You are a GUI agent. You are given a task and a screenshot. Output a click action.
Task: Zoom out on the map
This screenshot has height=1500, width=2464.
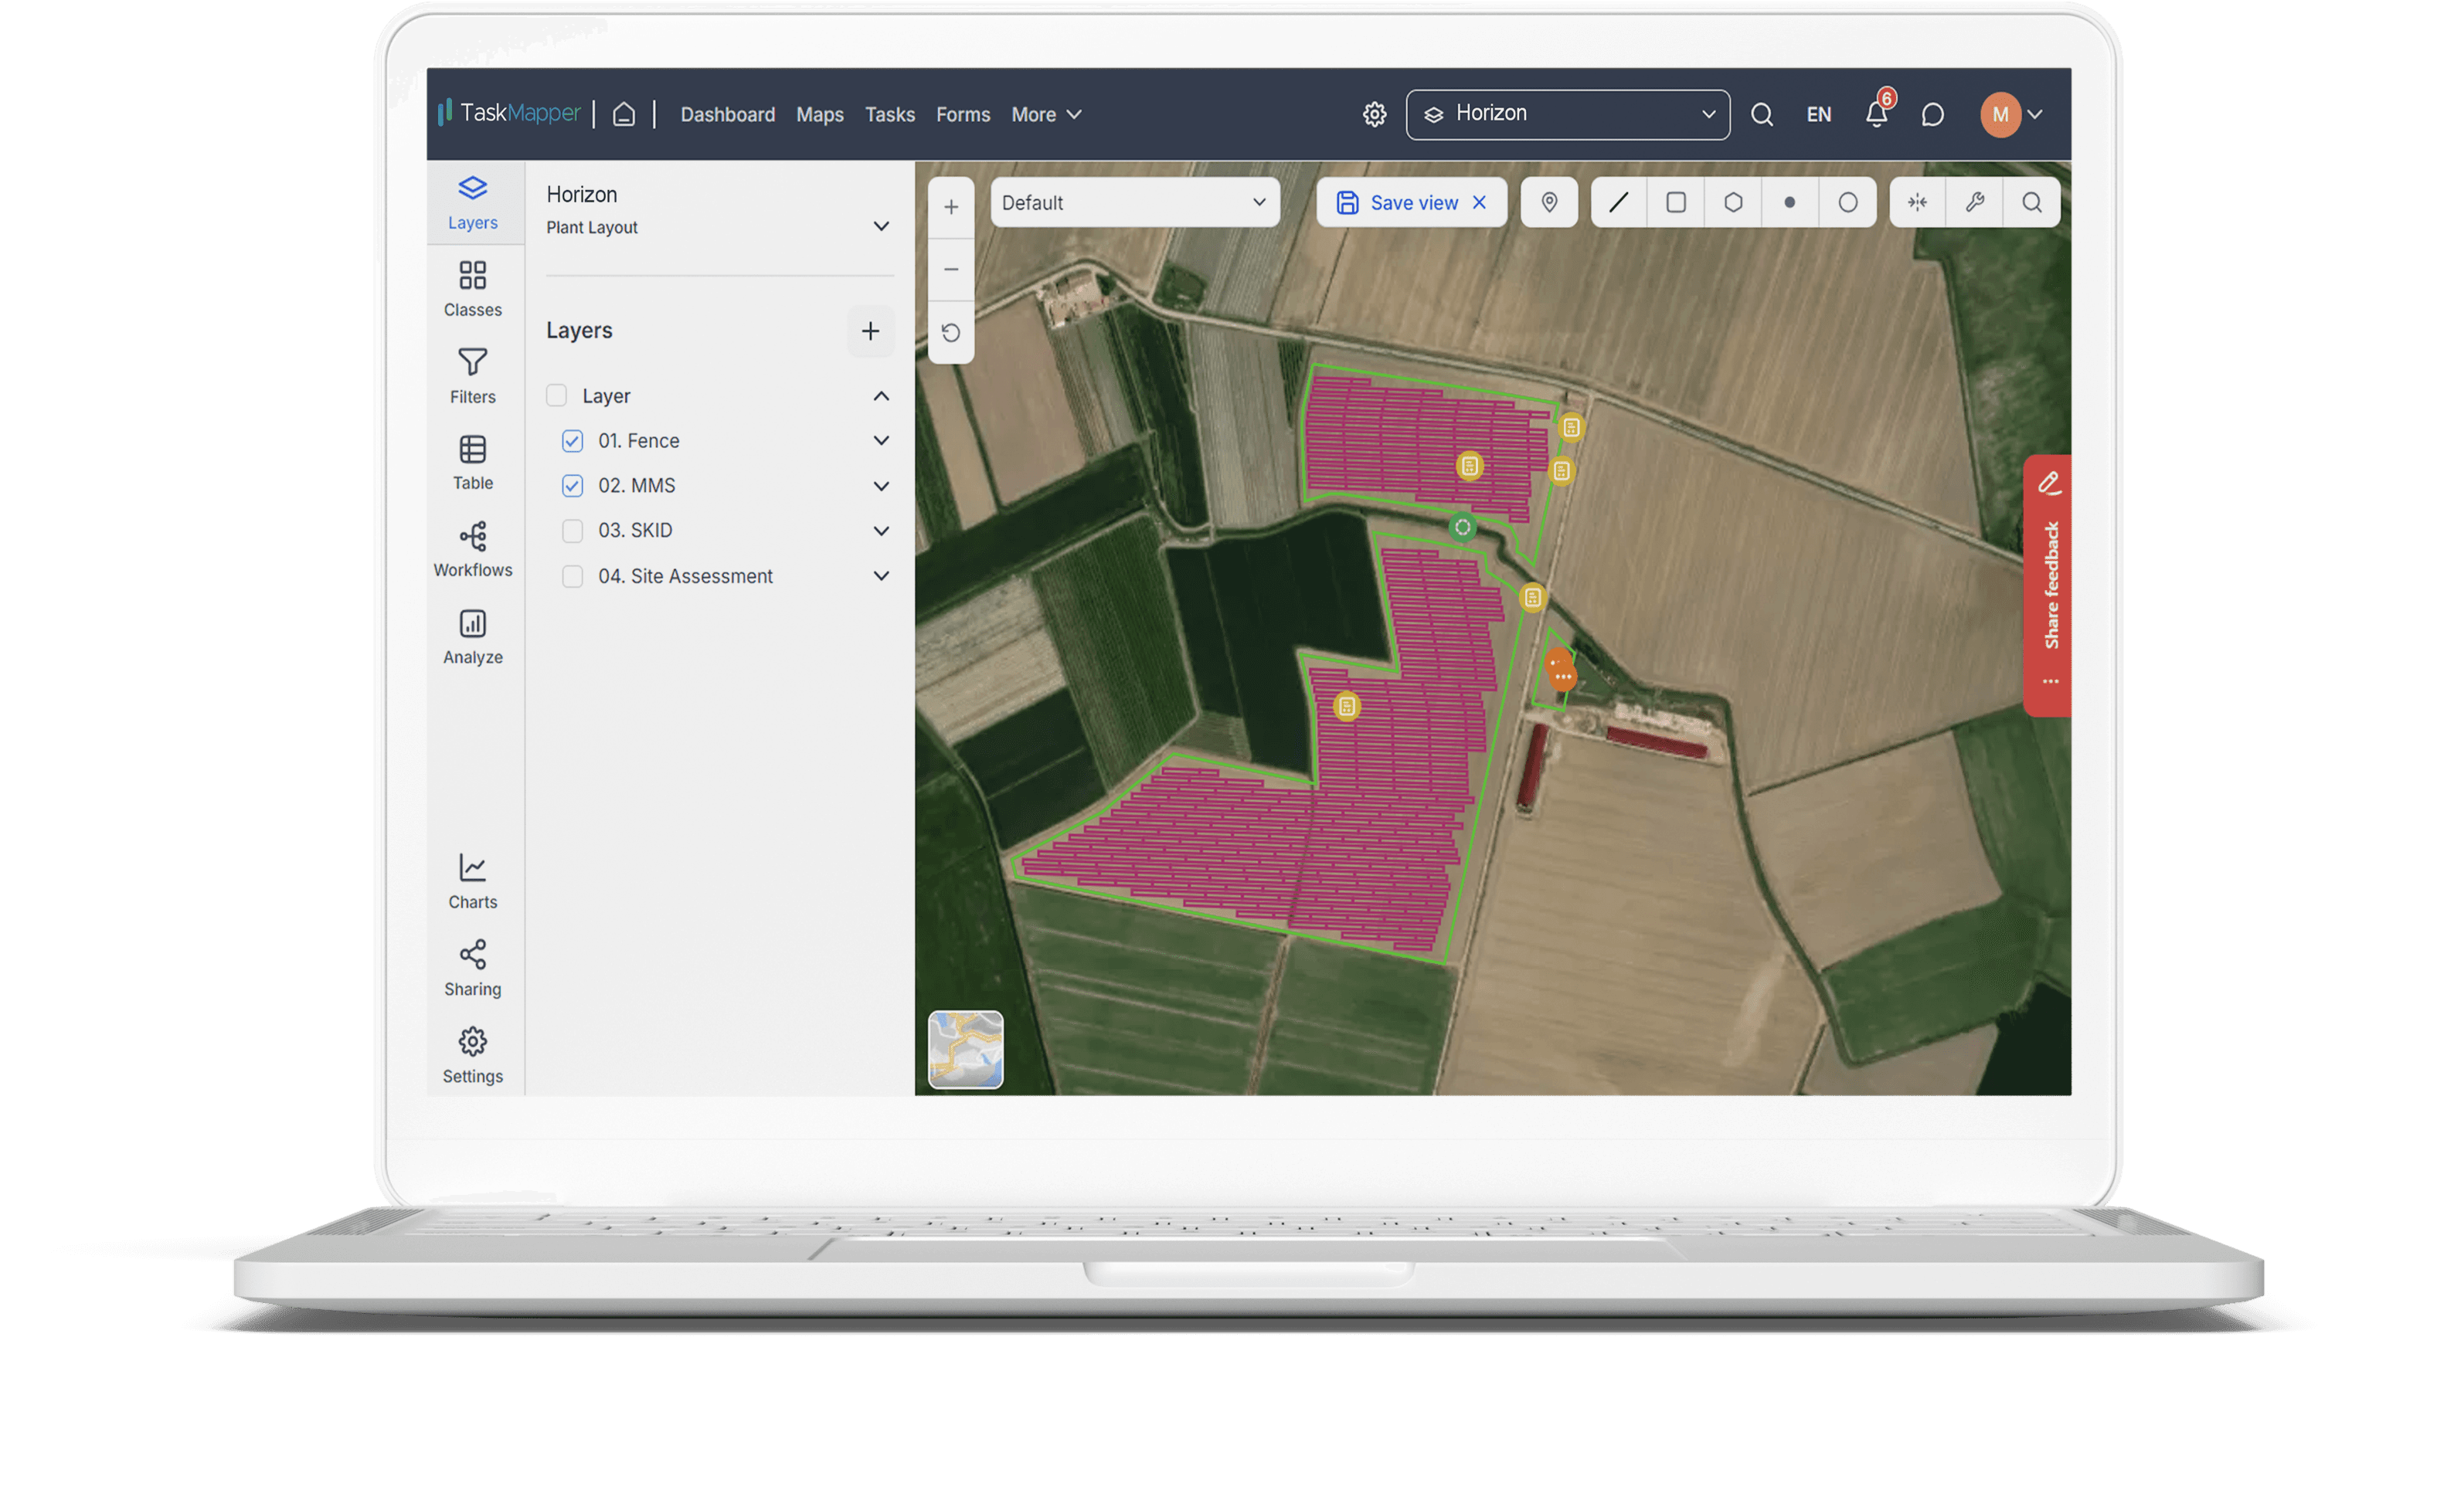(x=951, y=269)
